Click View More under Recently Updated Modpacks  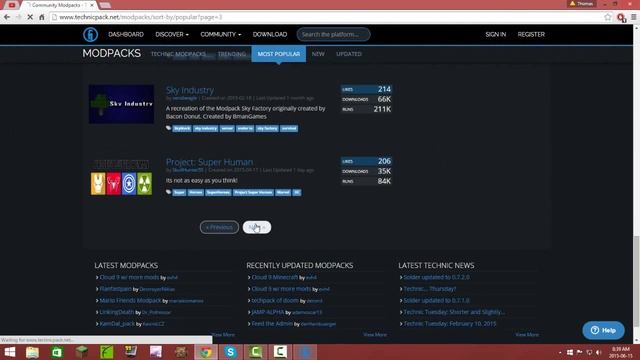click(375, 334)
